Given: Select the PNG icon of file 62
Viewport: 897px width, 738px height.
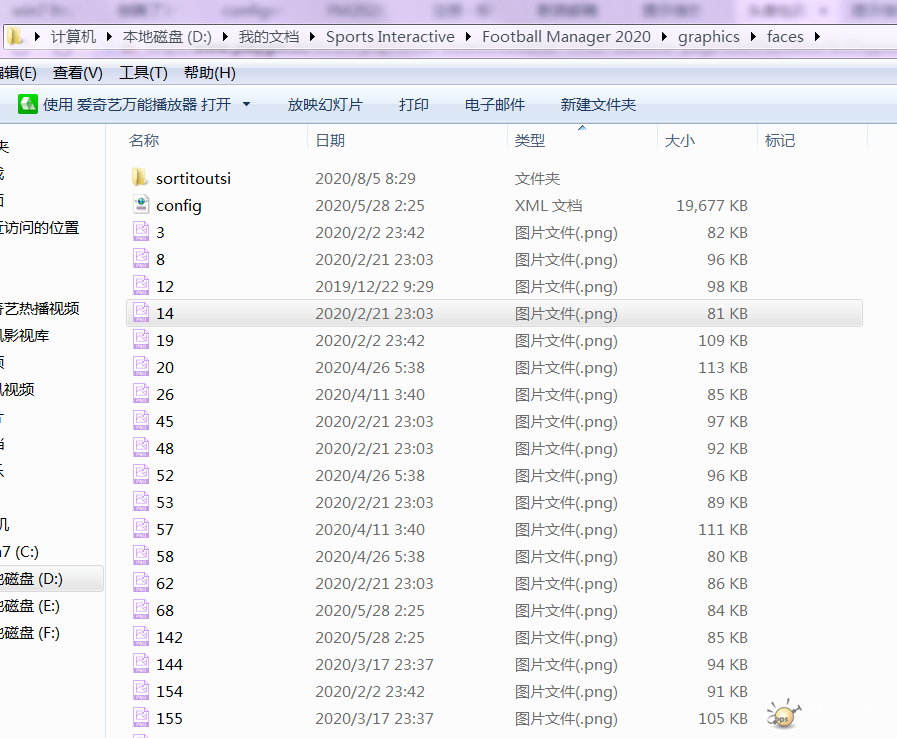Looking at the screenshot, I should (141, 582).
